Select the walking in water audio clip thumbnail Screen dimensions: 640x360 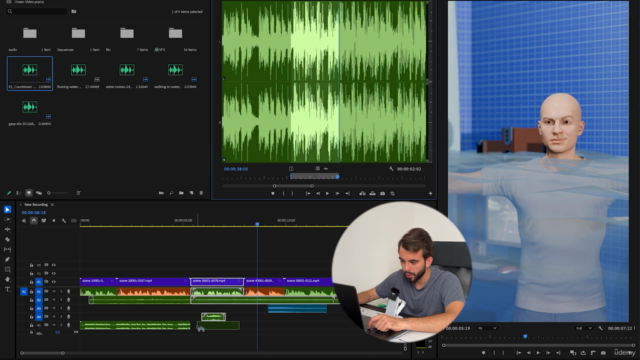176,70
